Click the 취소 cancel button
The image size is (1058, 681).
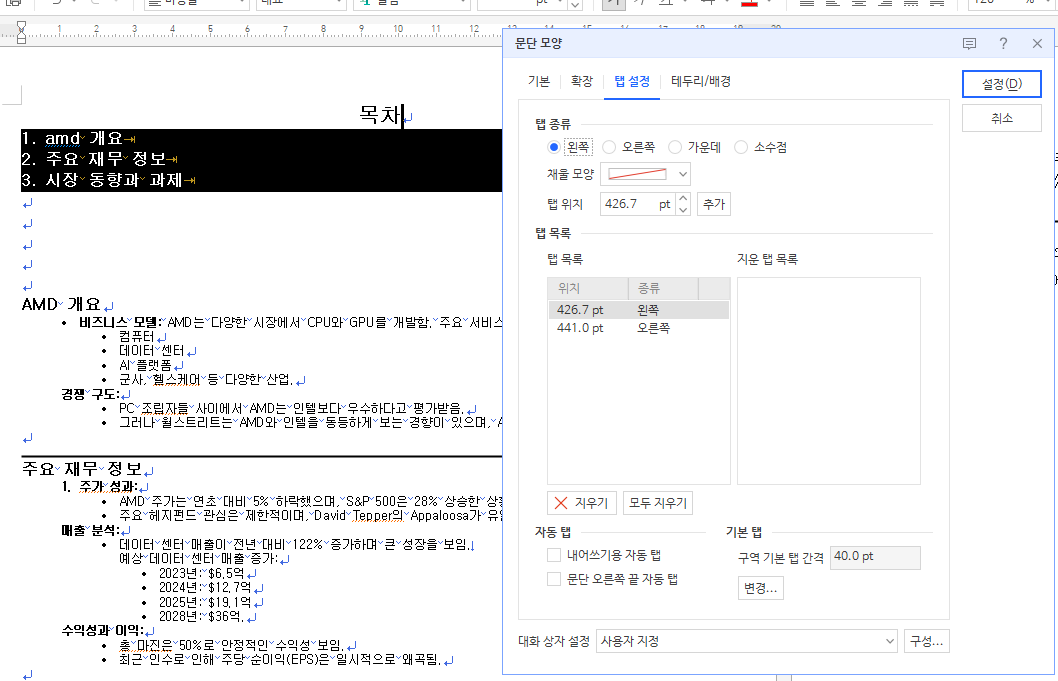(x=1001, y=118)
